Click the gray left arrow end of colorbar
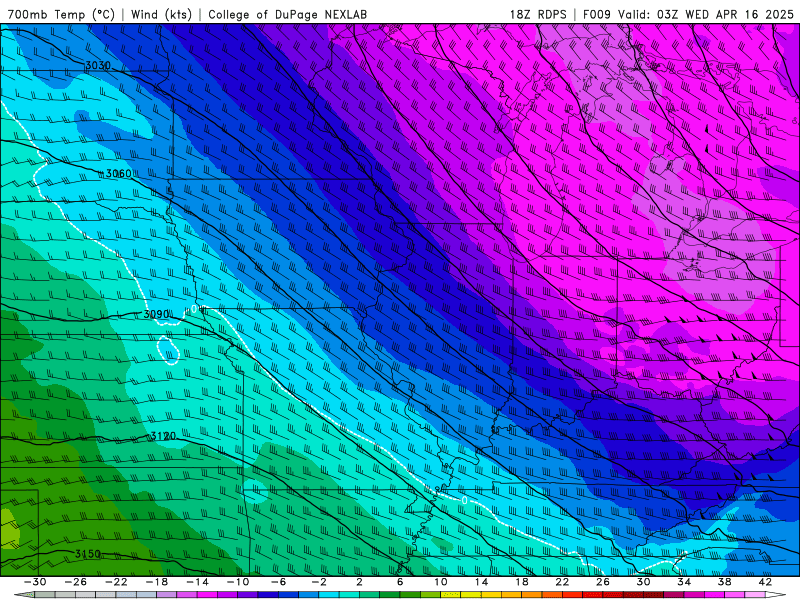Viewport: 800px width, 600px height. coord(24,595)
